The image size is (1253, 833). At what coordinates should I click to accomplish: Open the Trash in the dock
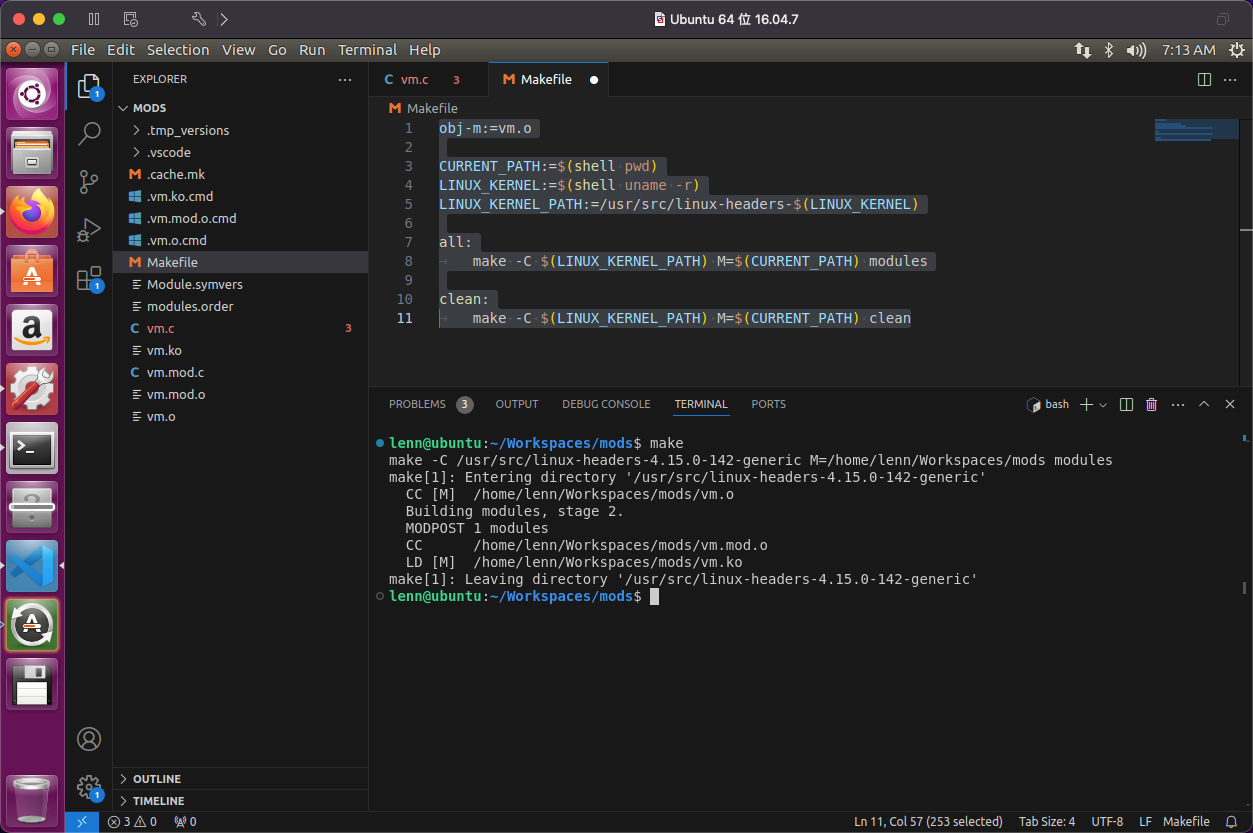coord(33,800)
